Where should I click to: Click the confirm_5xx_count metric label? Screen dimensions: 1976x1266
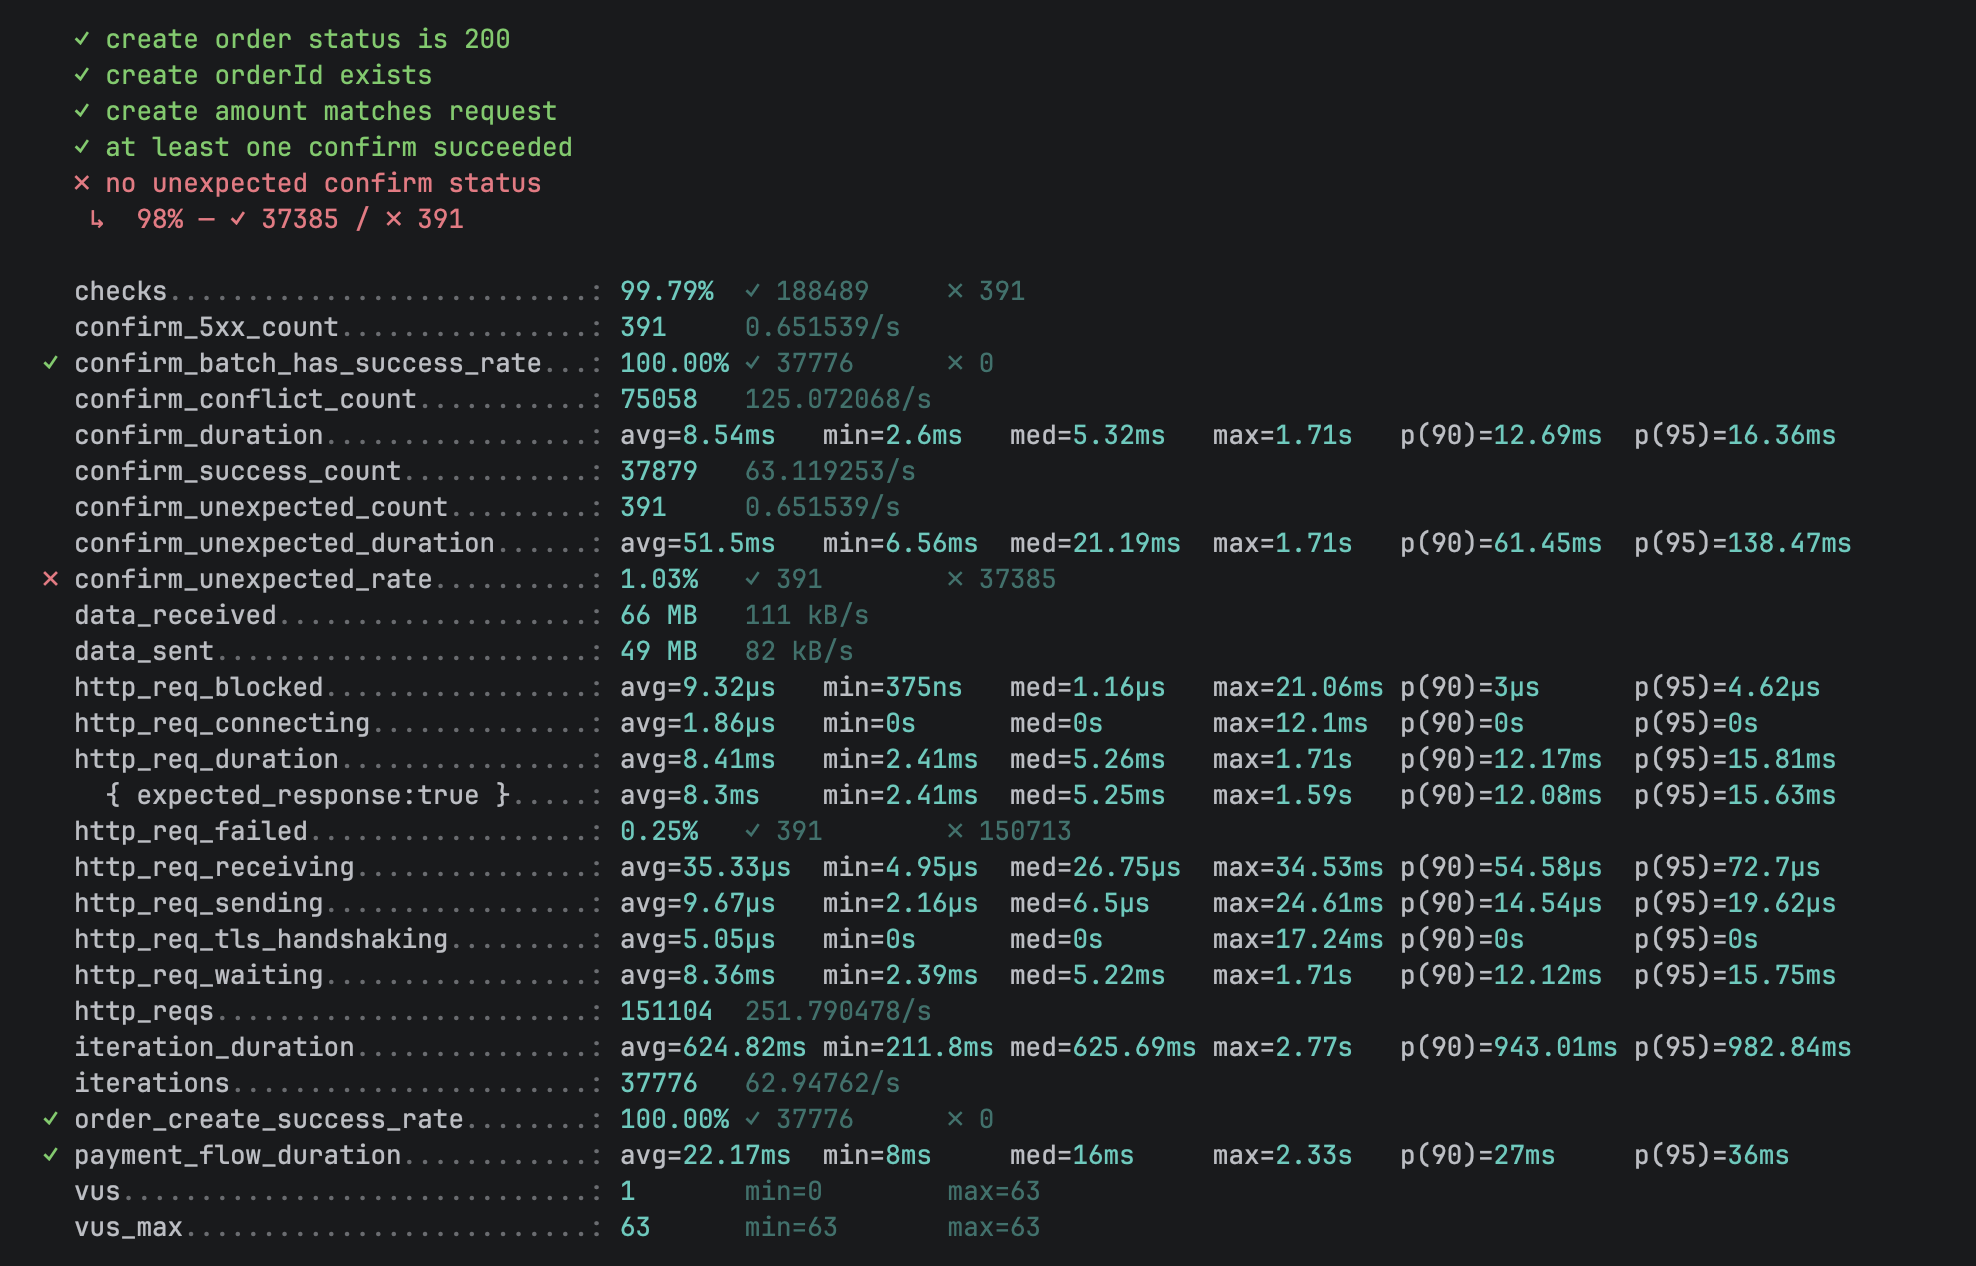pyautogui.click(x=206, y=327)
